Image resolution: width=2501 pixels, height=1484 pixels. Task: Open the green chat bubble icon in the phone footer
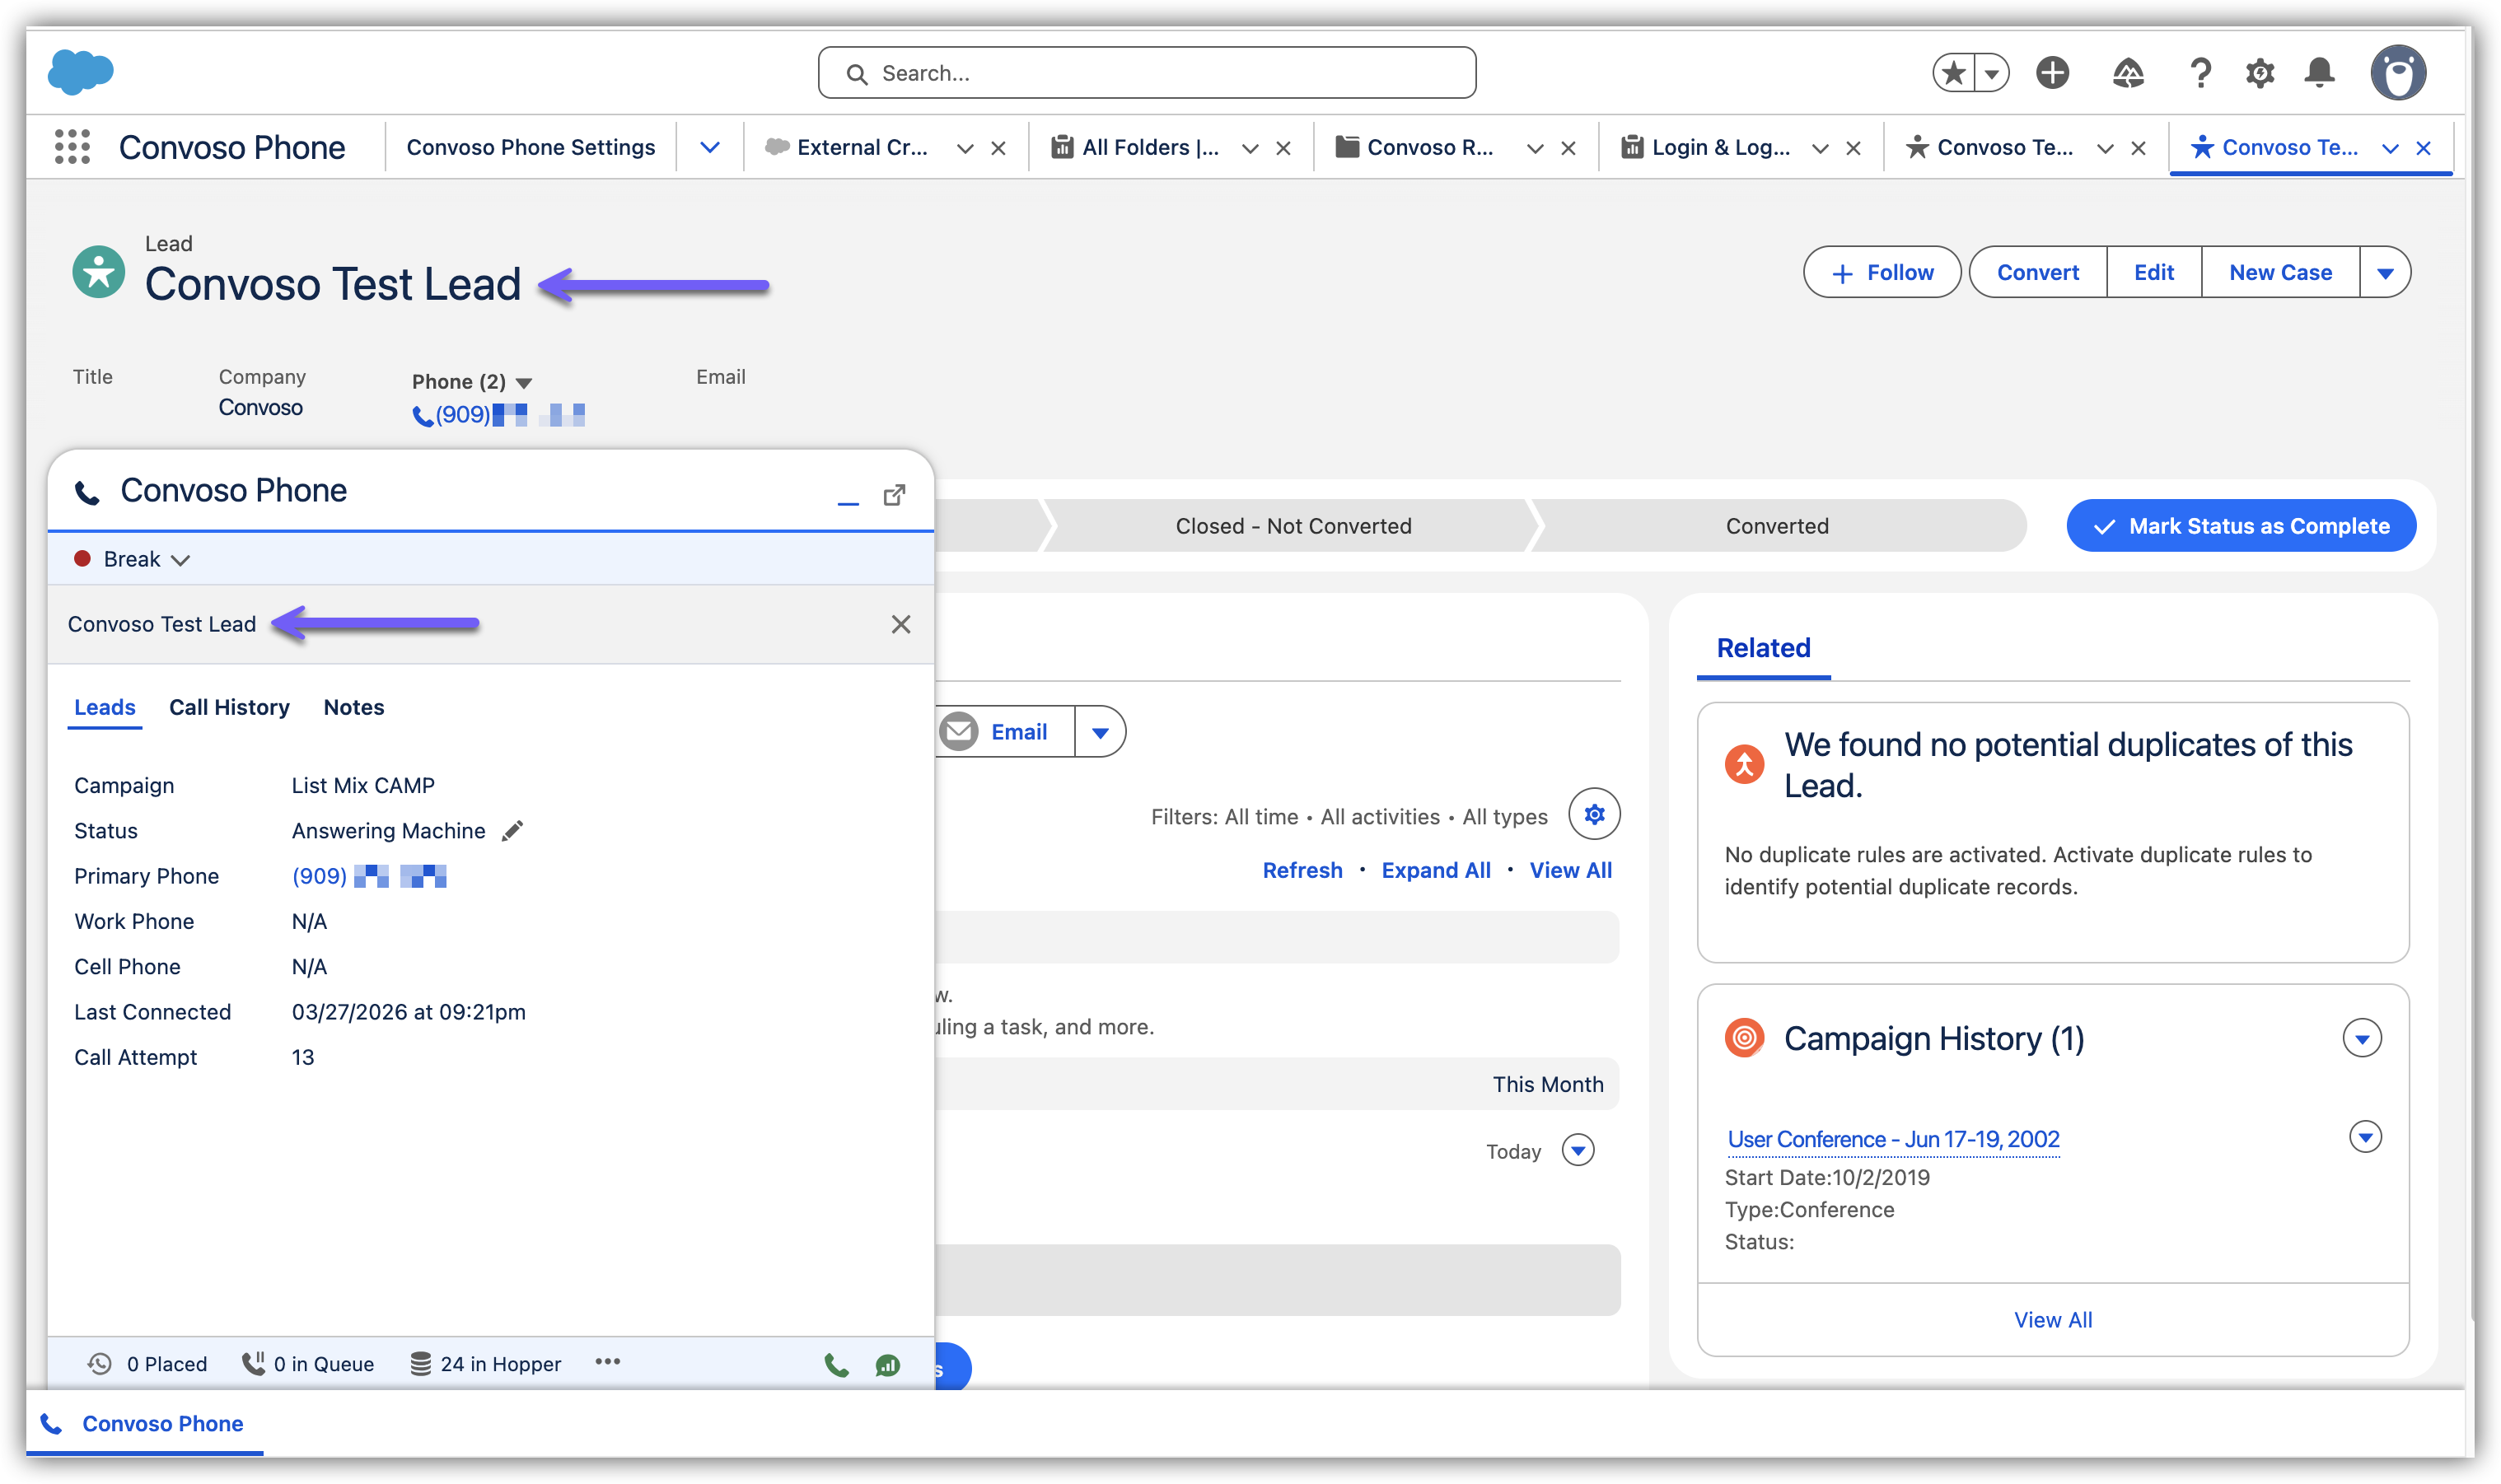pos(887,1365)
